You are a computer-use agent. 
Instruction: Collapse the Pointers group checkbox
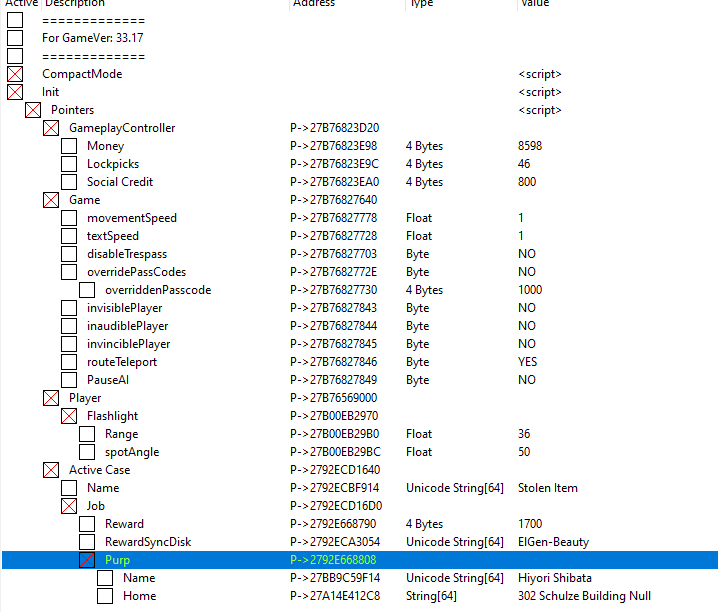pyautogui.click(x=33, y=110)
